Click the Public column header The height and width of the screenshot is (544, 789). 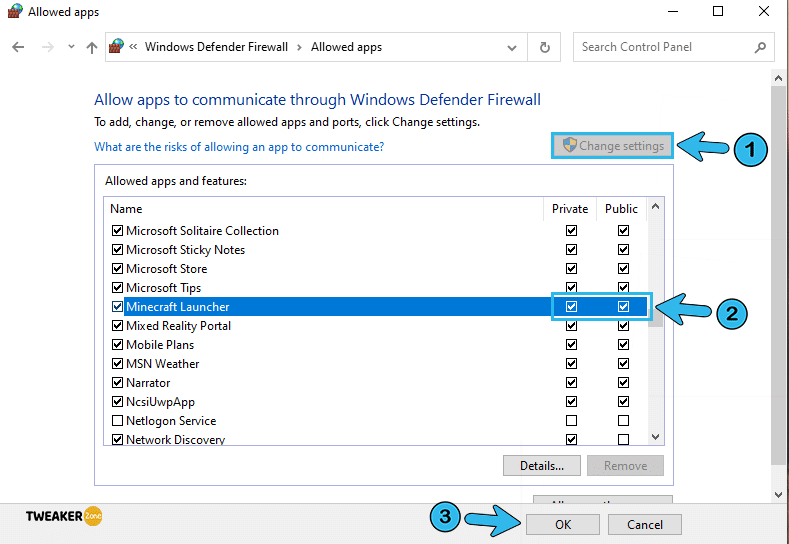pos(621,209)
